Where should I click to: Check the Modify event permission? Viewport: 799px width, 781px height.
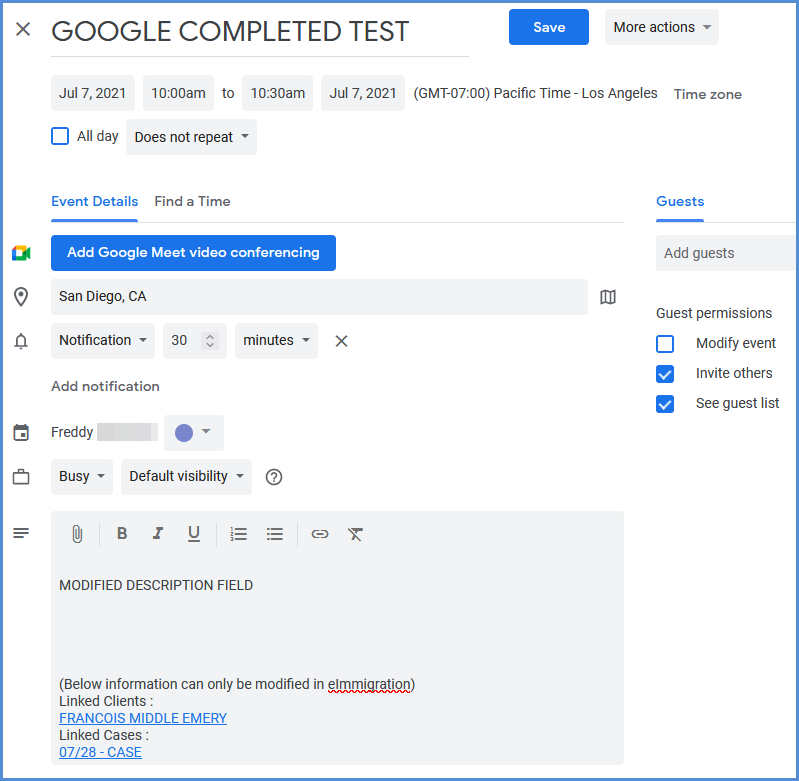[x=665, y=344]
